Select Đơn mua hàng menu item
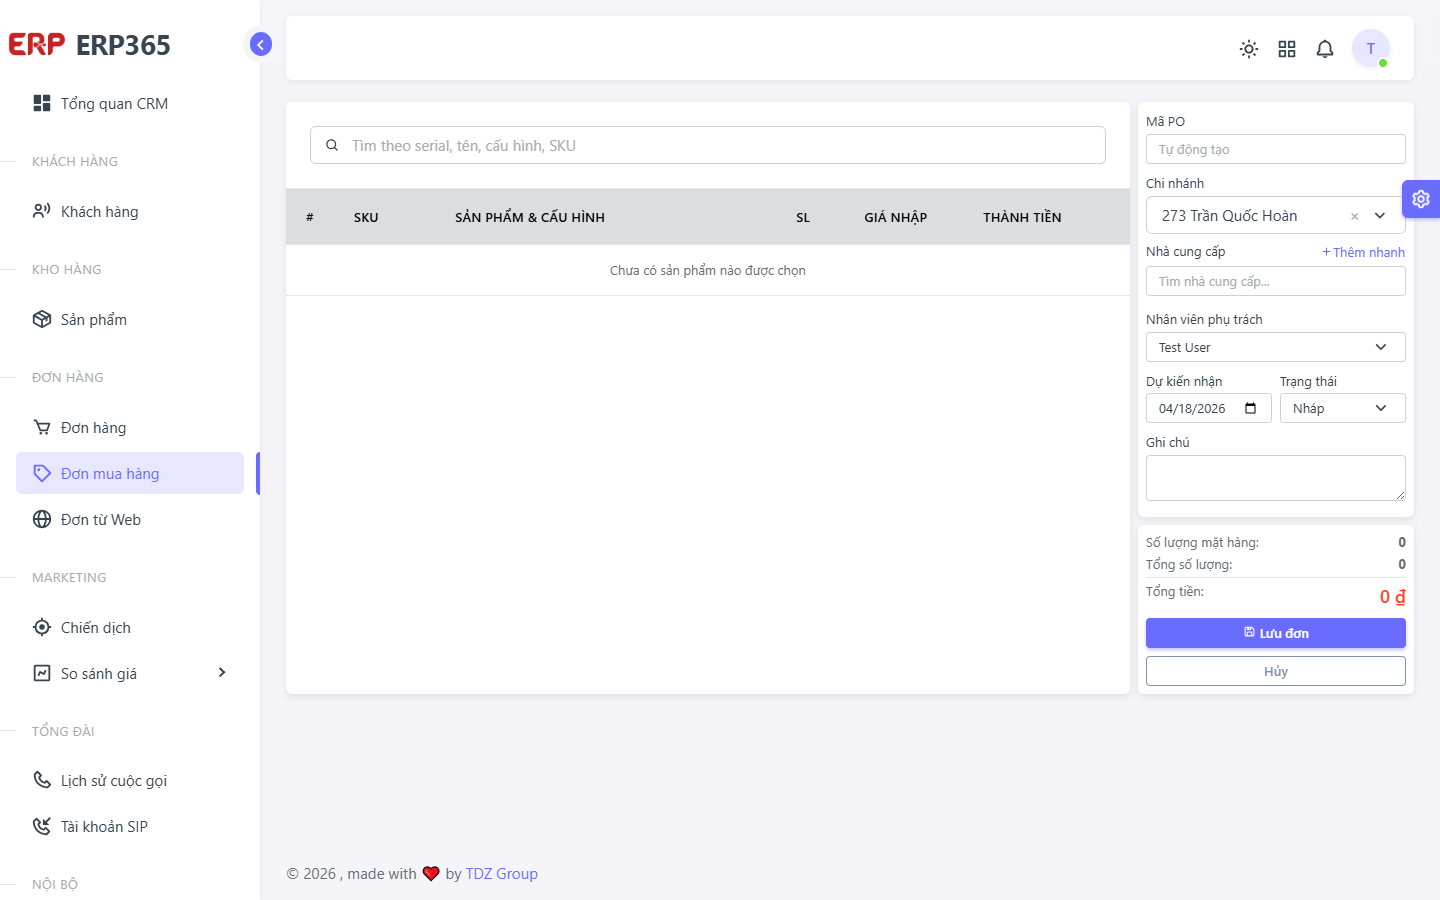The width and height of the screenshot is (1440, 900). [130, 473]
